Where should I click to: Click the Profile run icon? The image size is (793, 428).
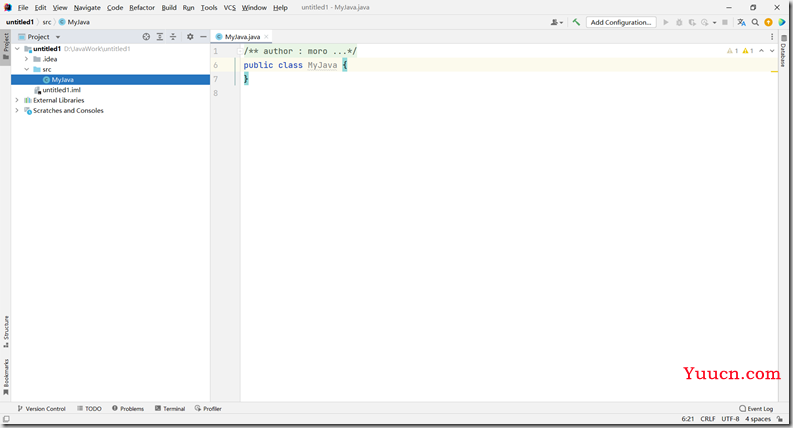click(704, 22)
